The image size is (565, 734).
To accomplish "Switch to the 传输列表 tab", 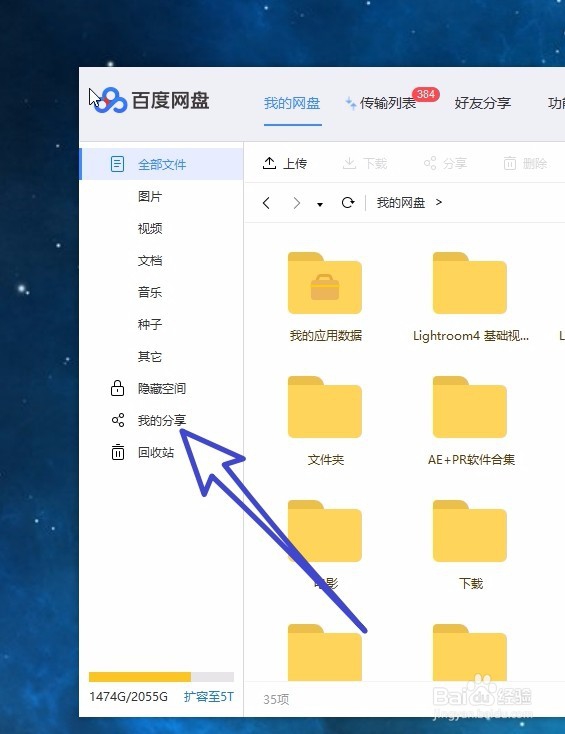I will click(388, 103).
